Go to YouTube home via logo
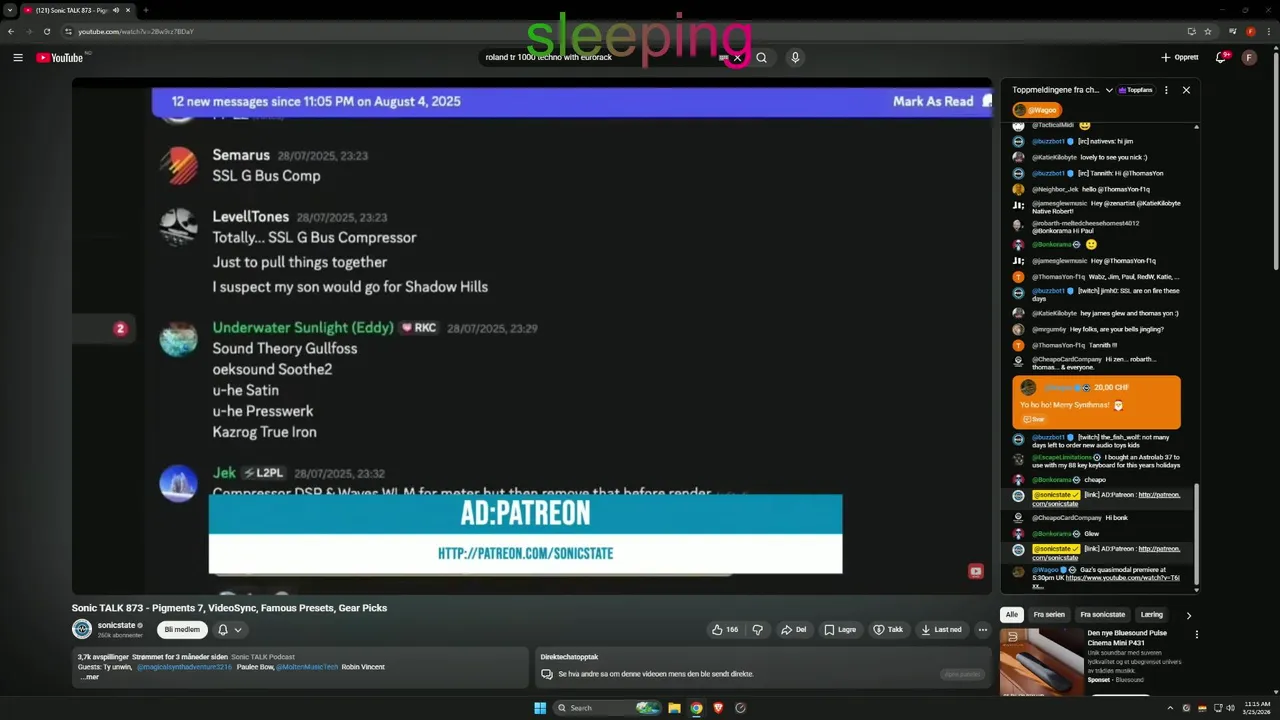The image size is (1280, 720). click(x=60, y=57)
